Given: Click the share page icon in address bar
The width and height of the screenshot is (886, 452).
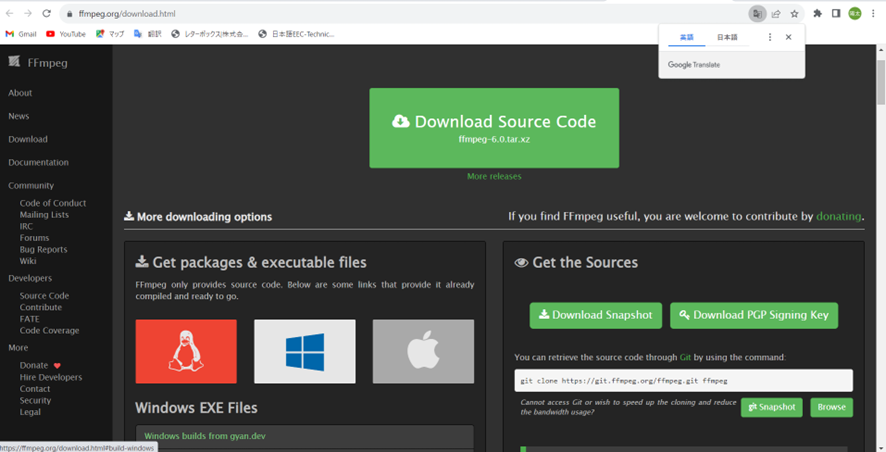Looking at the screenshot, I should pos(776,14).
